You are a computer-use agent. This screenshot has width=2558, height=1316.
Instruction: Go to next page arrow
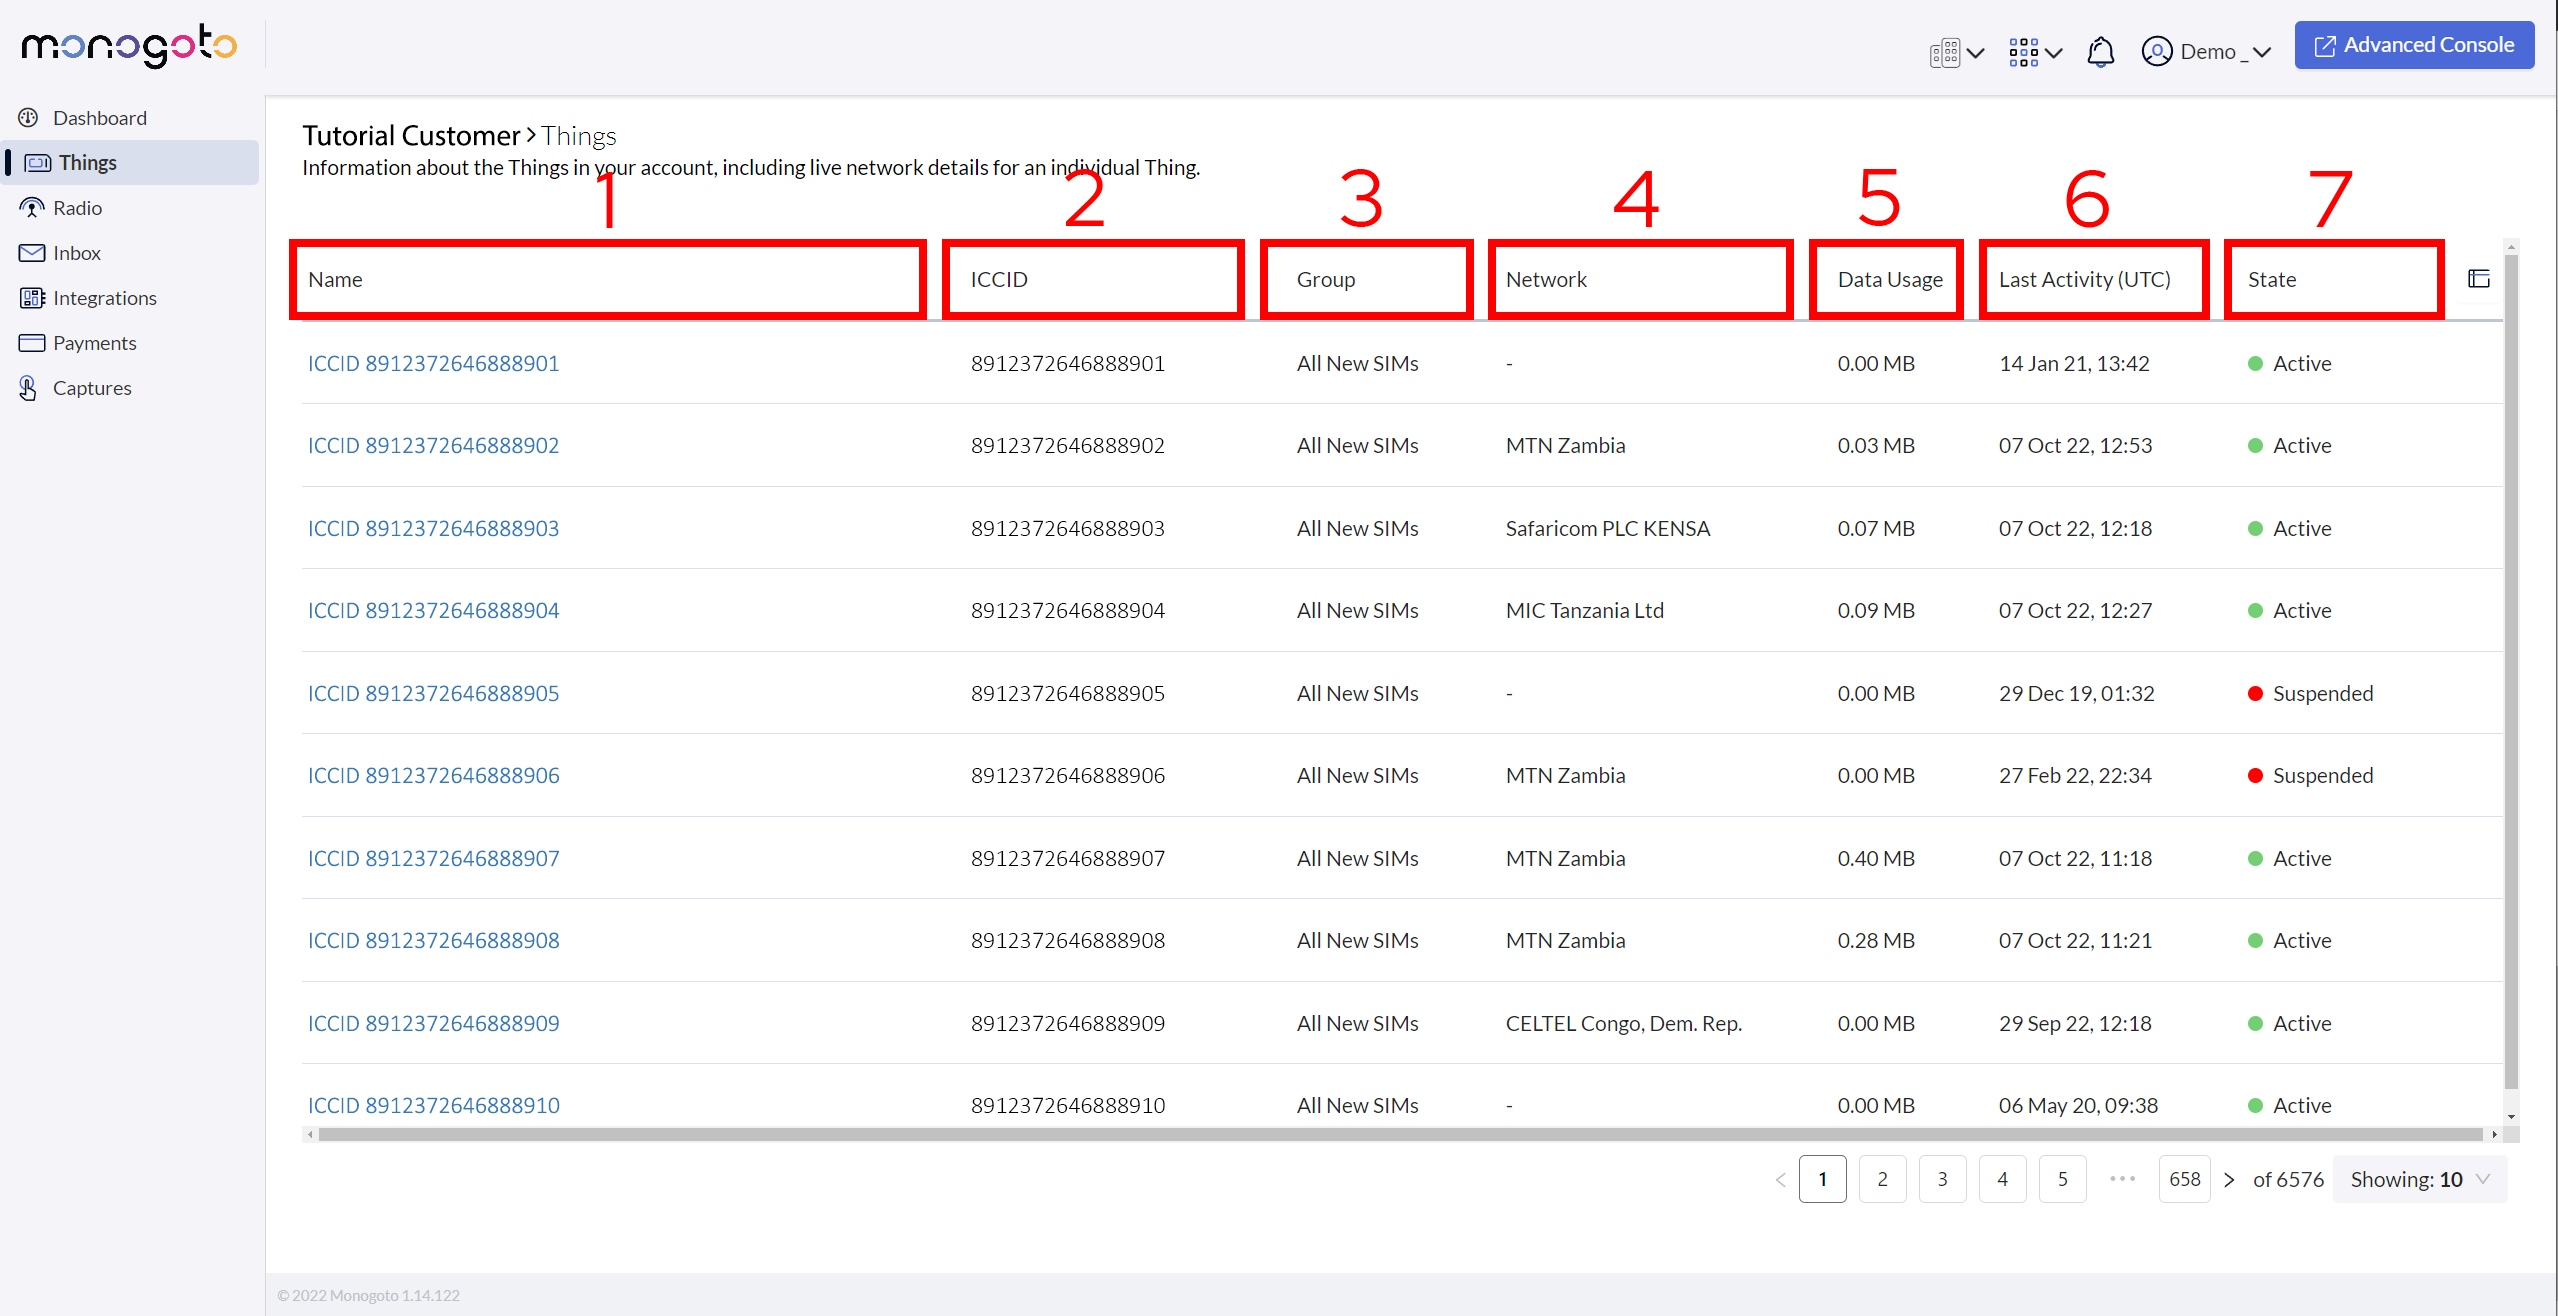[2228, 1180]
